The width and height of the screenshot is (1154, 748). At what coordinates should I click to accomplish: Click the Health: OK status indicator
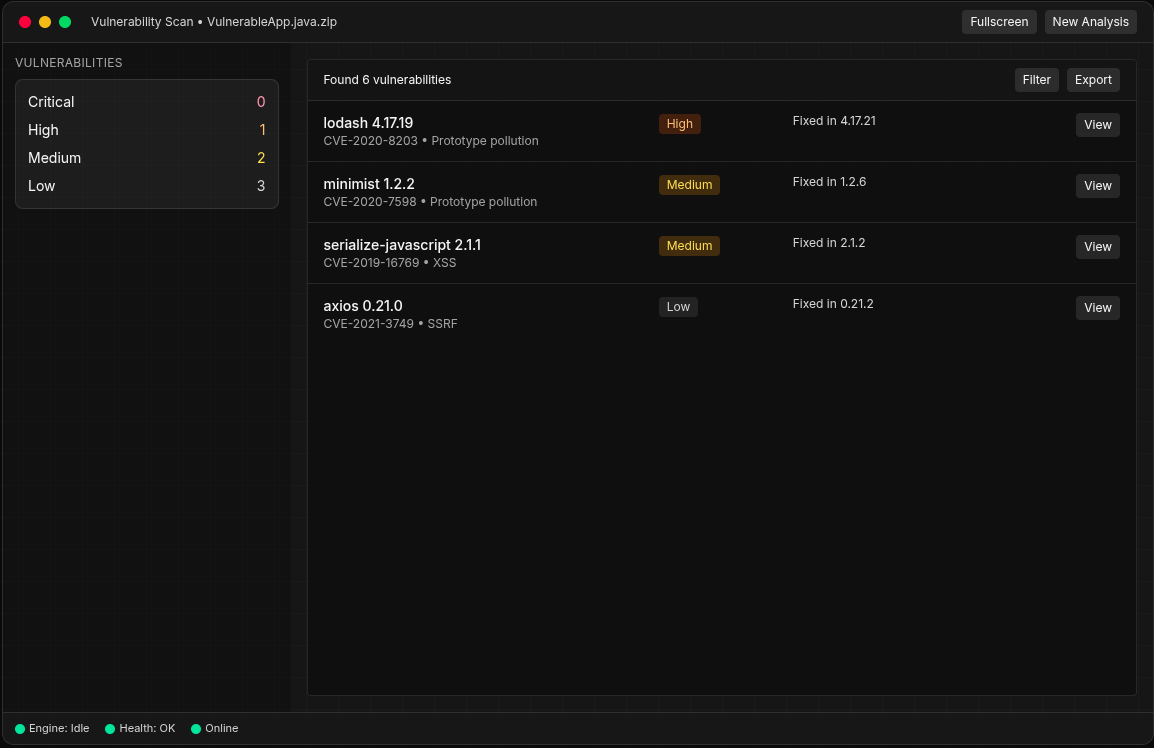click(140, 729)
